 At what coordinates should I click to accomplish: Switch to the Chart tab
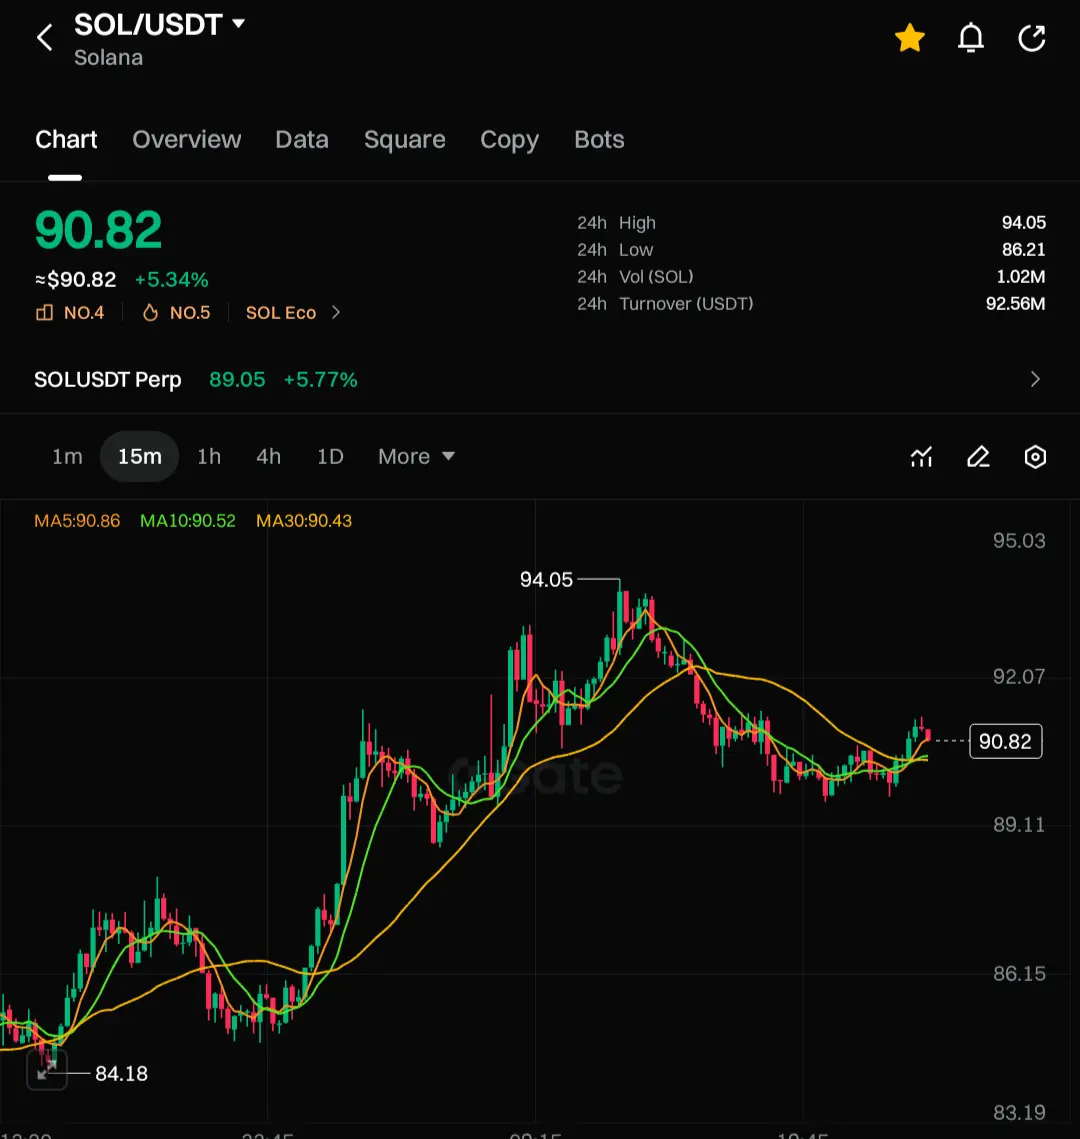coord(66,139)
